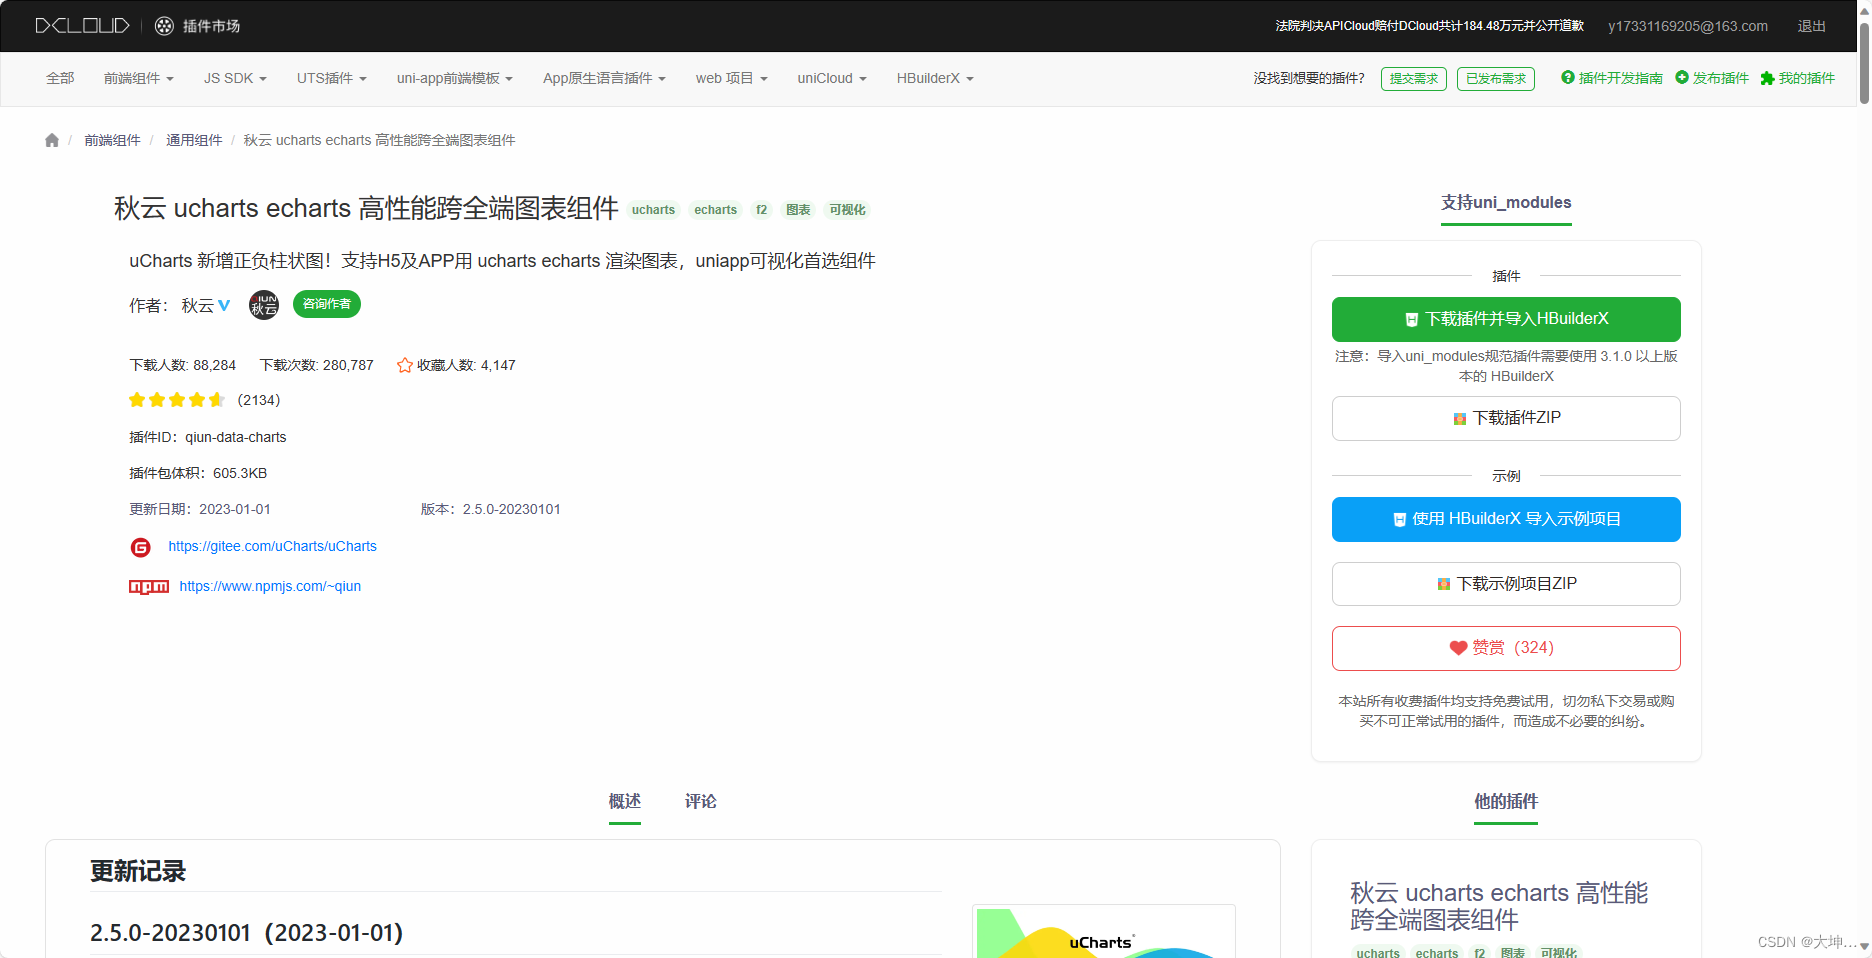Click the 赞赏 (324) button
The height and width of the screenshot is (958, 1872).
1506,648
